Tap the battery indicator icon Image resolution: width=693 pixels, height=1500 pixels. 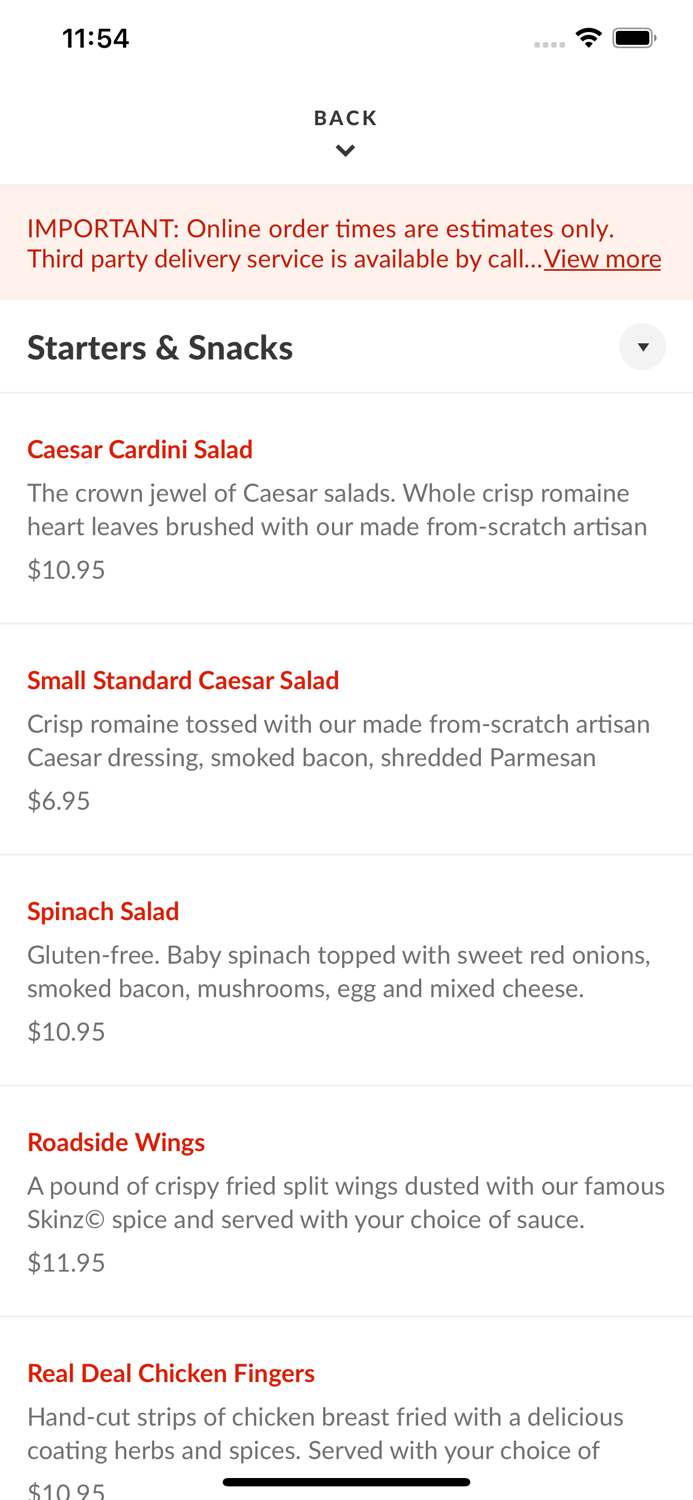[634, 38]
